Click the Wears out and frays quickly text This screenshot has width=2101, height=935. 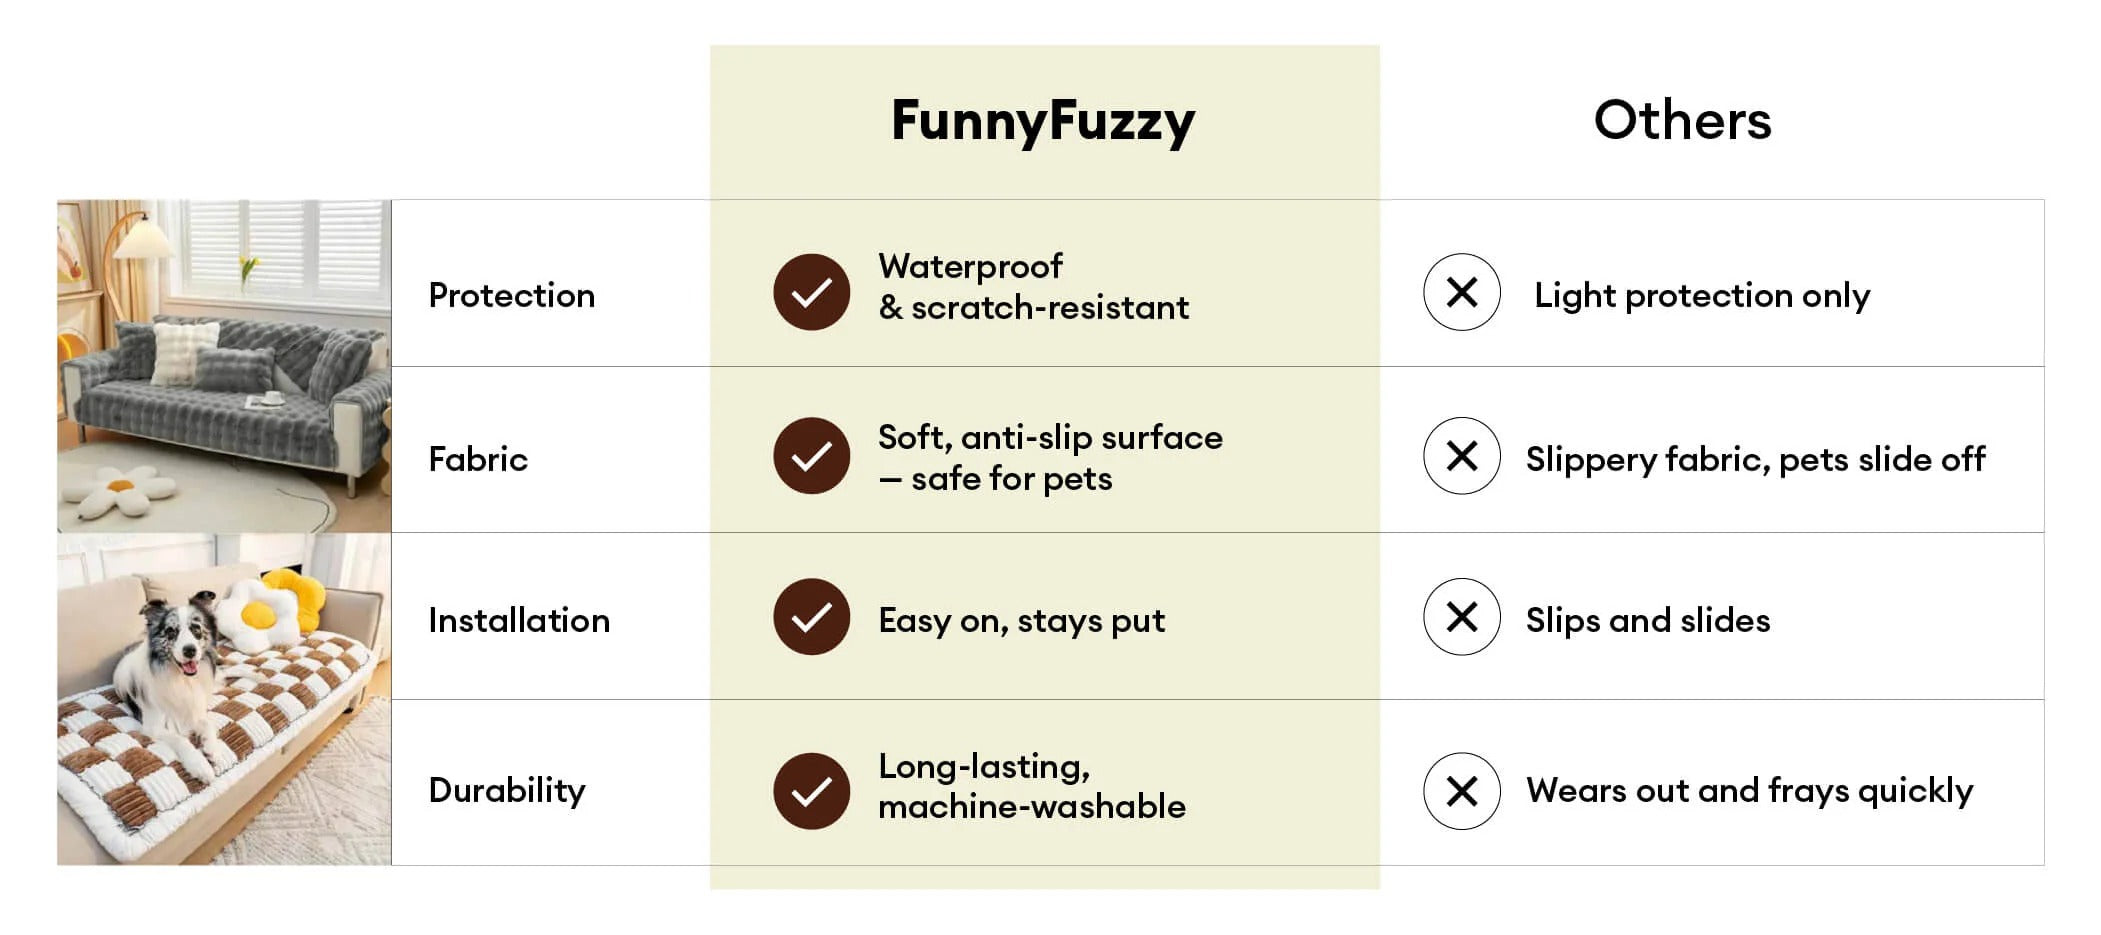[1749, 791]
